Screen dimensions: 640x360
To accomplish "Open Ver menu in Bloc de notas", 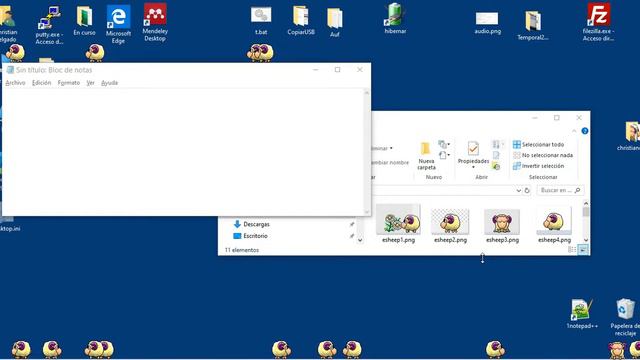I will pyautogui.click(x=90, y=83).
